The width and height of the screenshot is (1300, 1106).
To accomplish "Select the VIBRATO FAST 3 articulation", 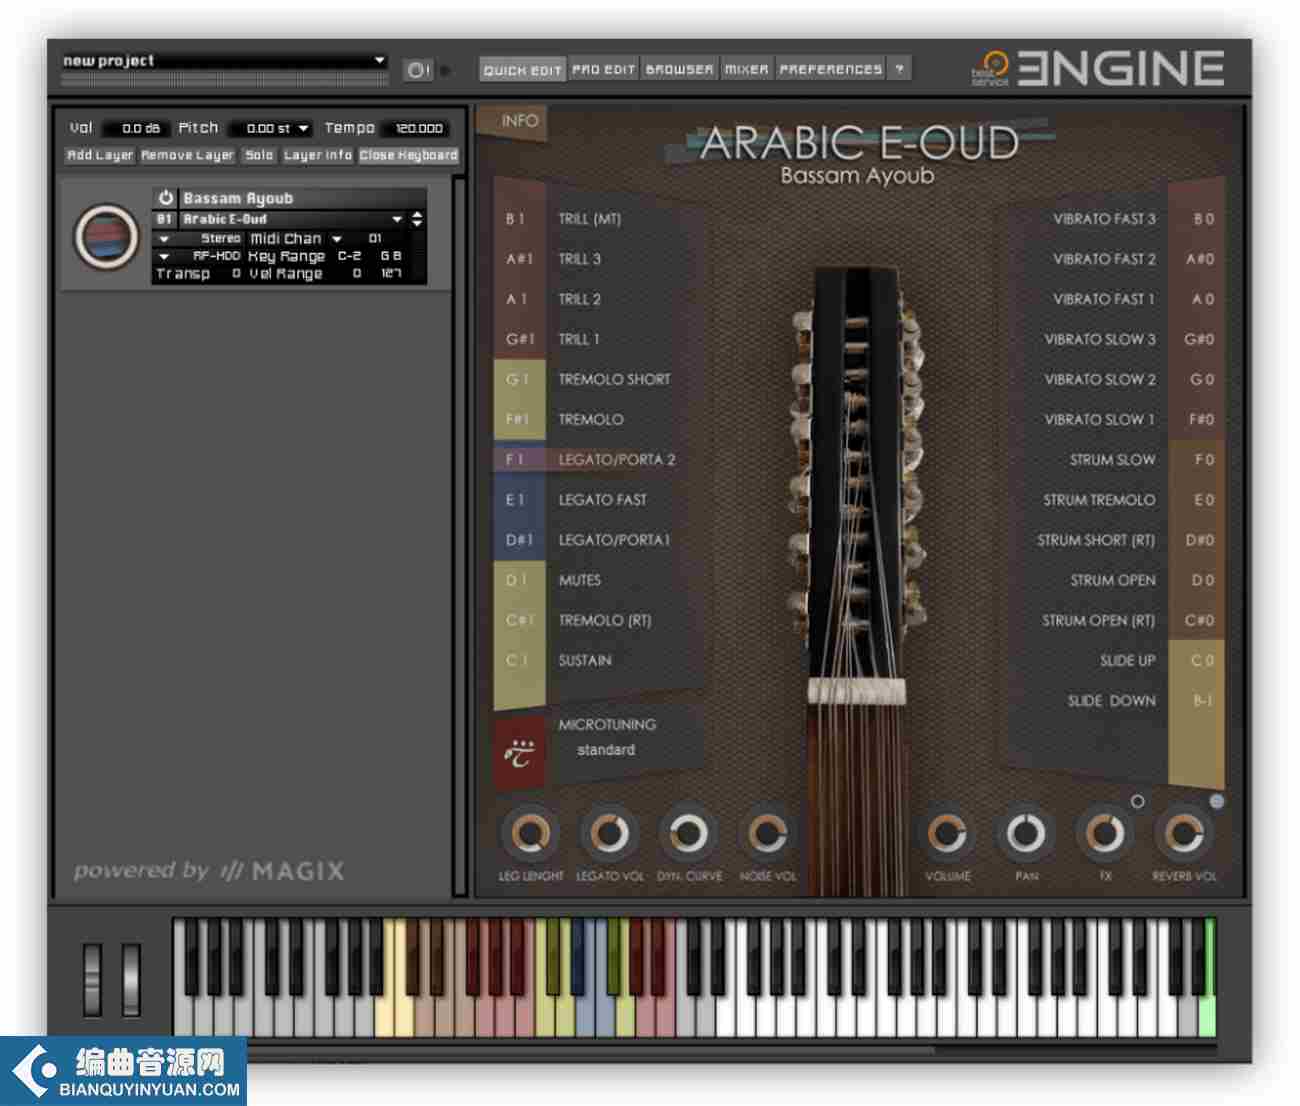I will pyautogui.click(x=1104, y=219).
